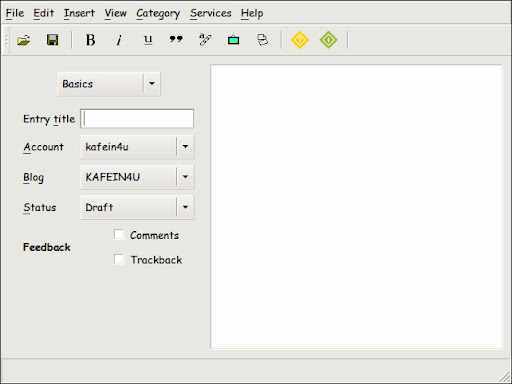Enable the Comments checkbox
The height and width of the screenshot is (384, 512).
[x=119, y=235]
